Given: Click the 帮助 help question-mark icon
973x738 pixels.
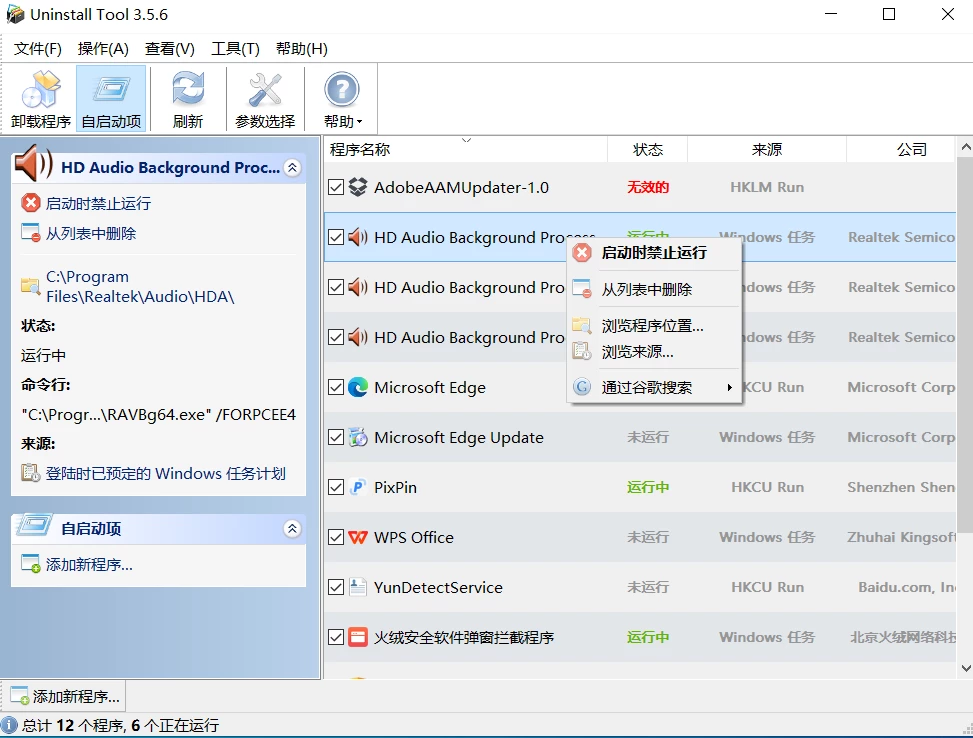Looking at the screenshot, I should click(342, 89).
